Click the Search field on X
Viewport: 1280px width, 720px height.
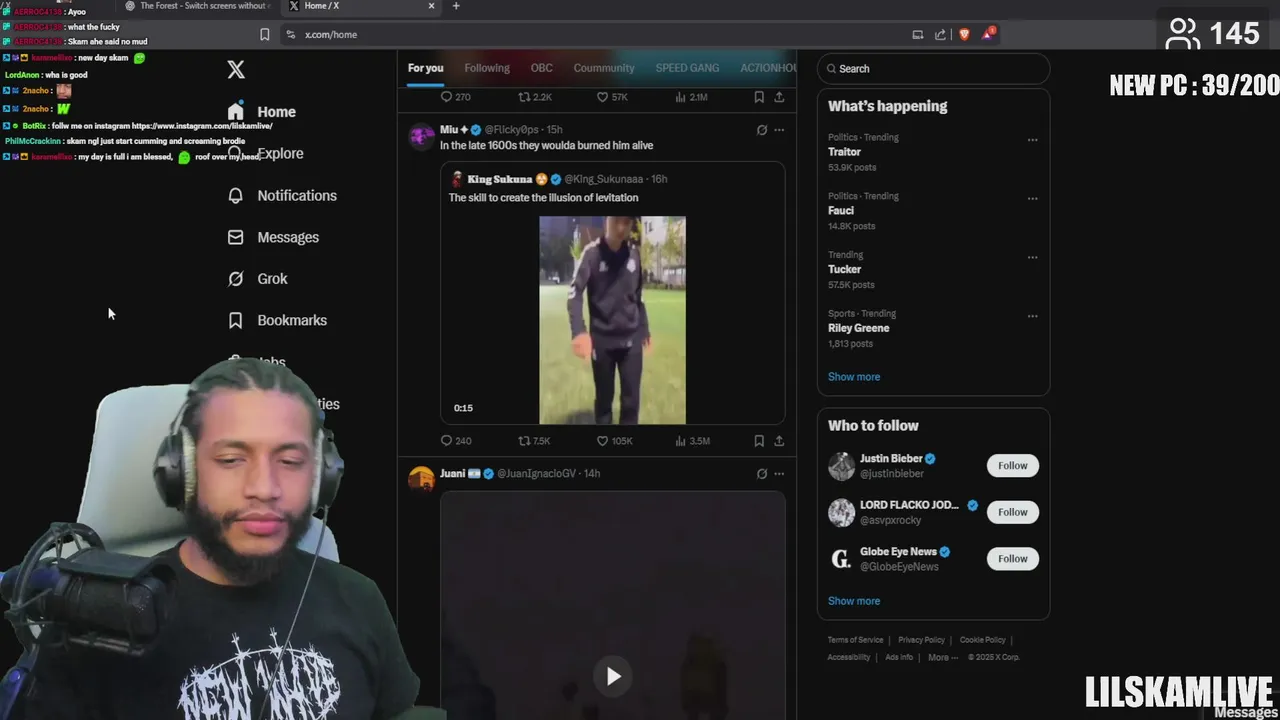click(x=934, y=69)
